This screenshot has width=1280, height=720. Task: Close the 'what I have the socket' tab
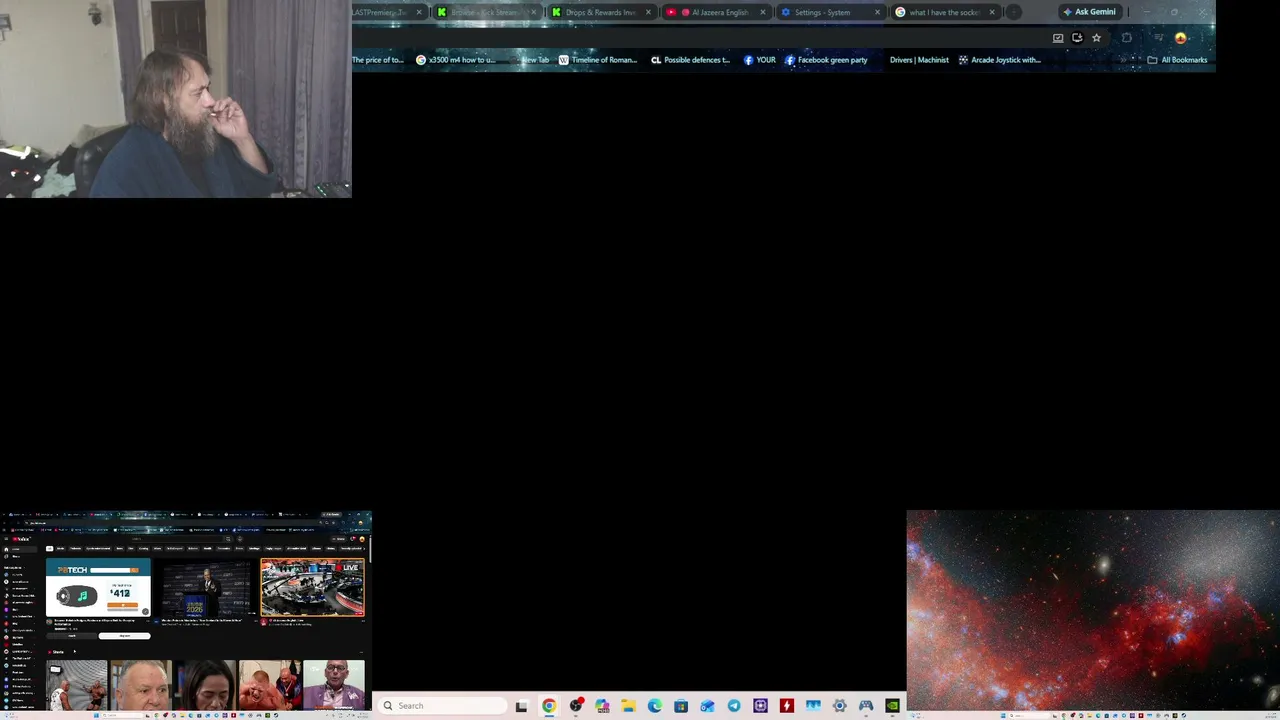[992, 12]
